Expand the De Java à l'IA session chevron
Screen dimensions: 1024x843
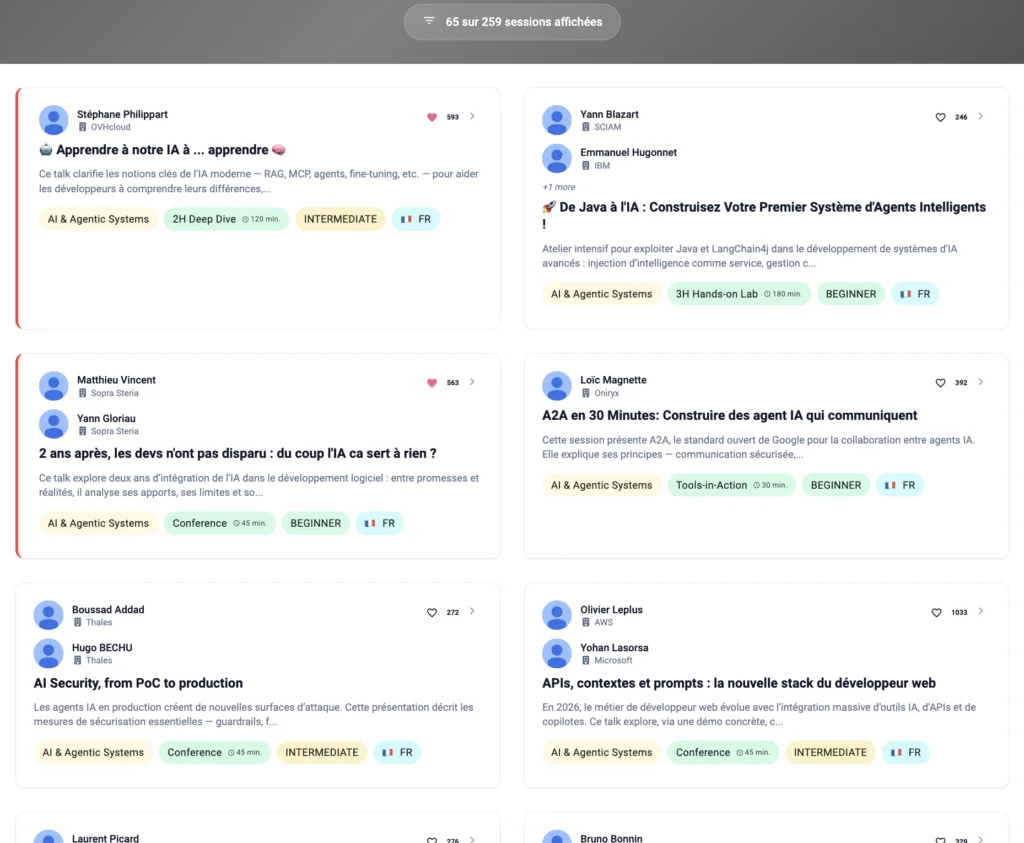click(980, 116)
